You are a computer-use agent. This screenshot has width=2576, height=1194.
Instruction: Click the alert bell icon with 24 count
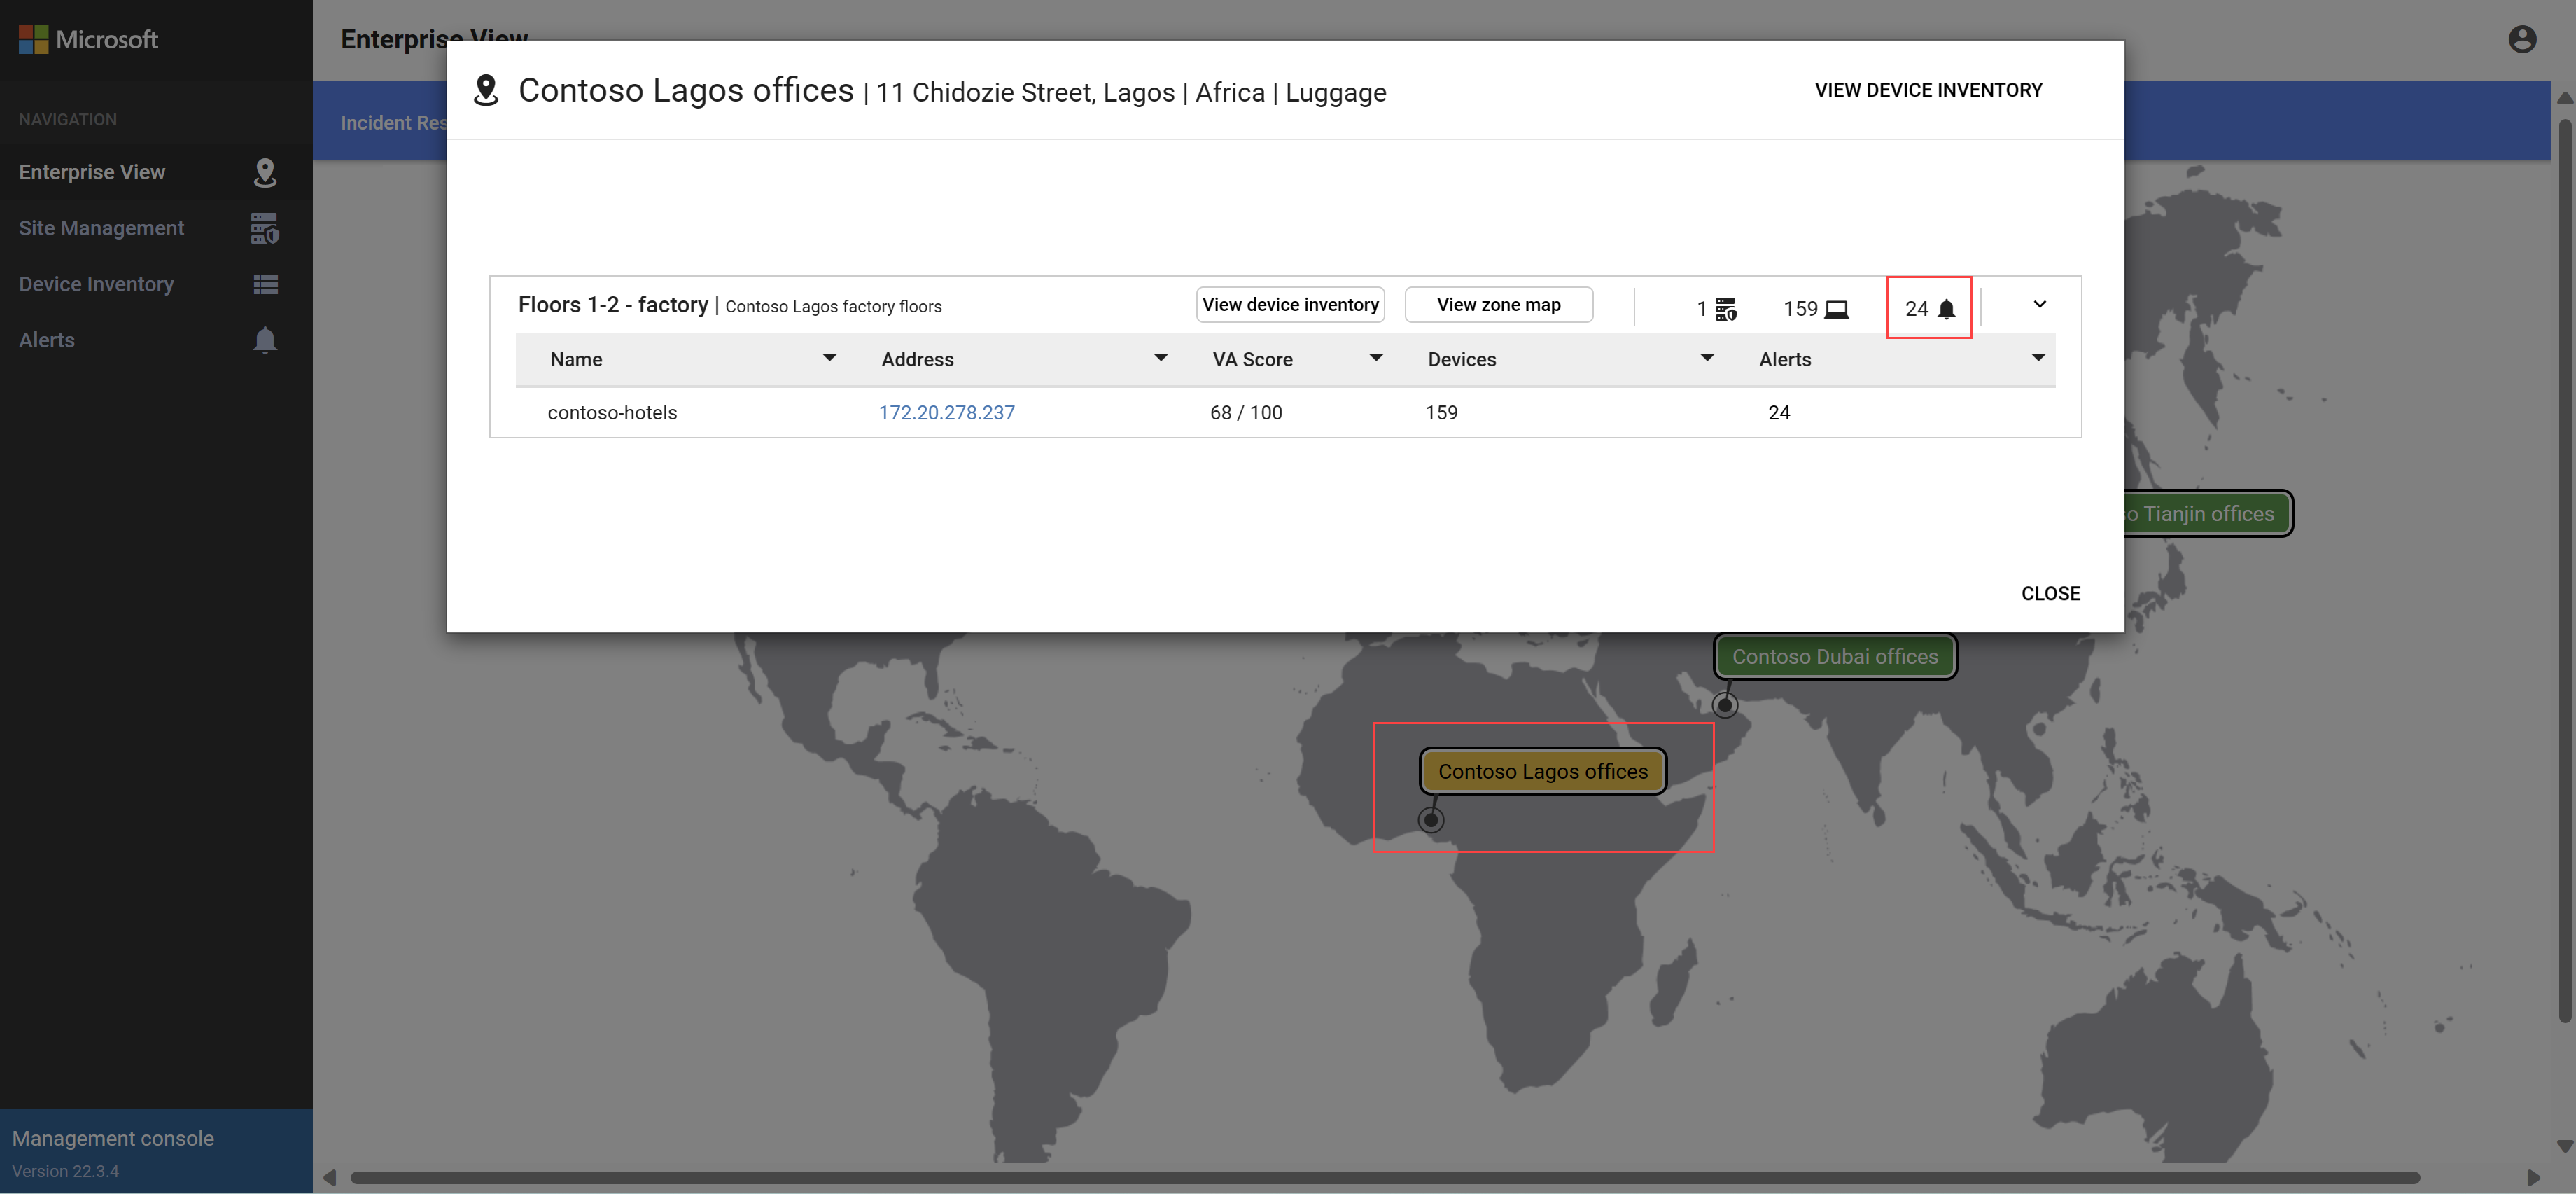1931,306
